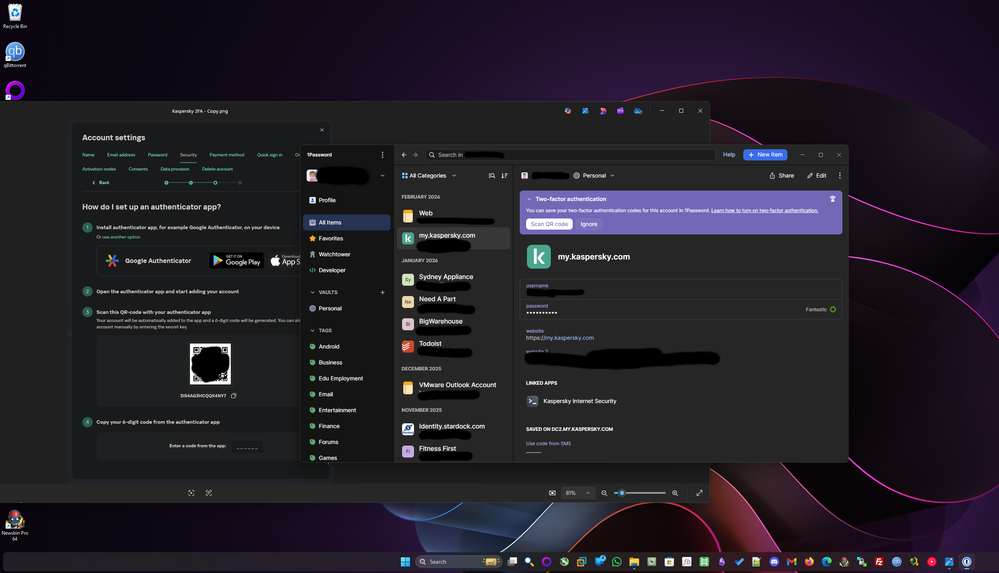Open the Windows Start menu
Screen dimensions: 999x573
tap(406, 562)
